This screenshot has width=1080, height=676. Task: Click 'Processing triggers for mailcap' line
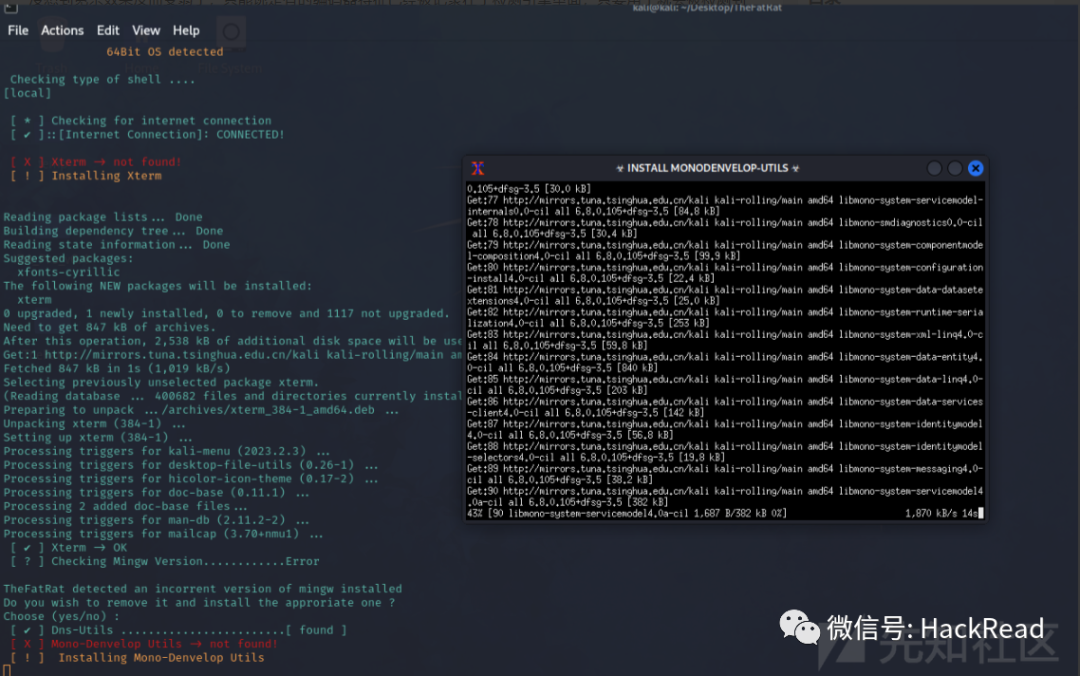(163, 534)
